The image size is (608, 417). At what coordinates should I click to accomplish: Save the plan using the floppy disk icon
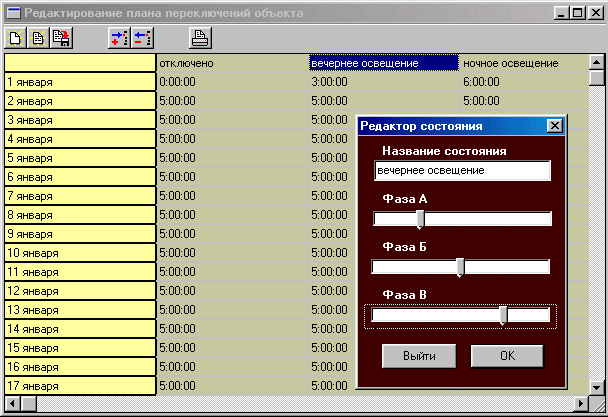pyautogui.click(x=61, y=38)
